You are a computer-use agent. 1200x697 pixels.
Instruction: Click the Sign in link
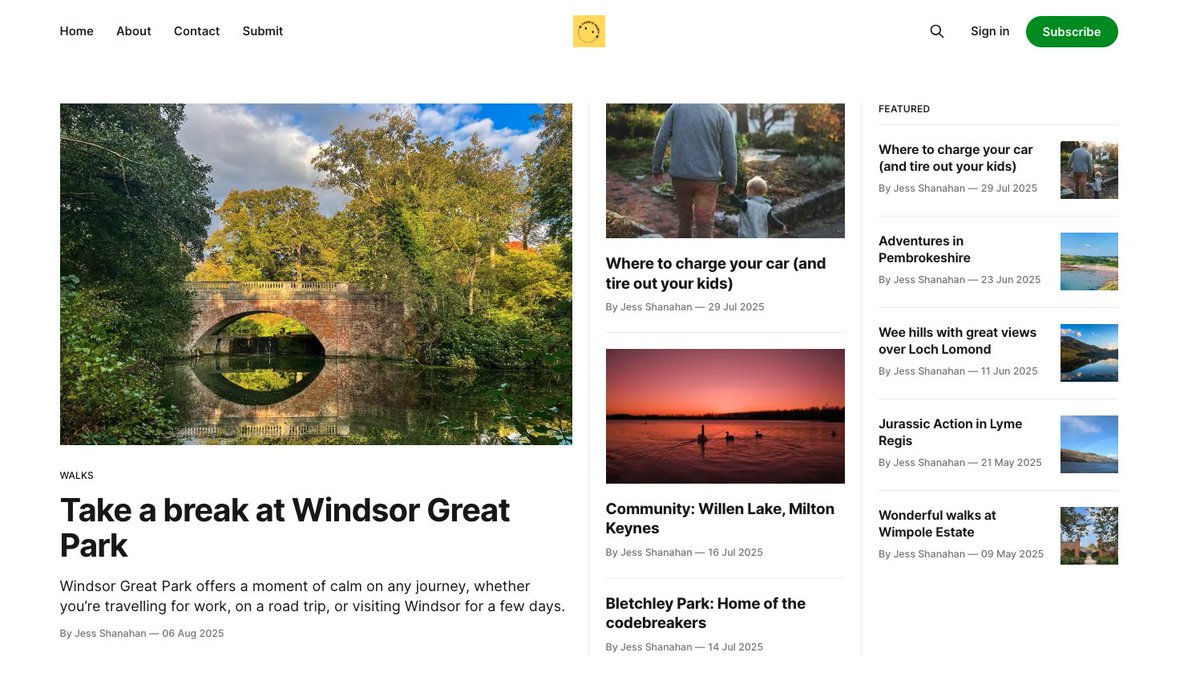click(990, 31)
